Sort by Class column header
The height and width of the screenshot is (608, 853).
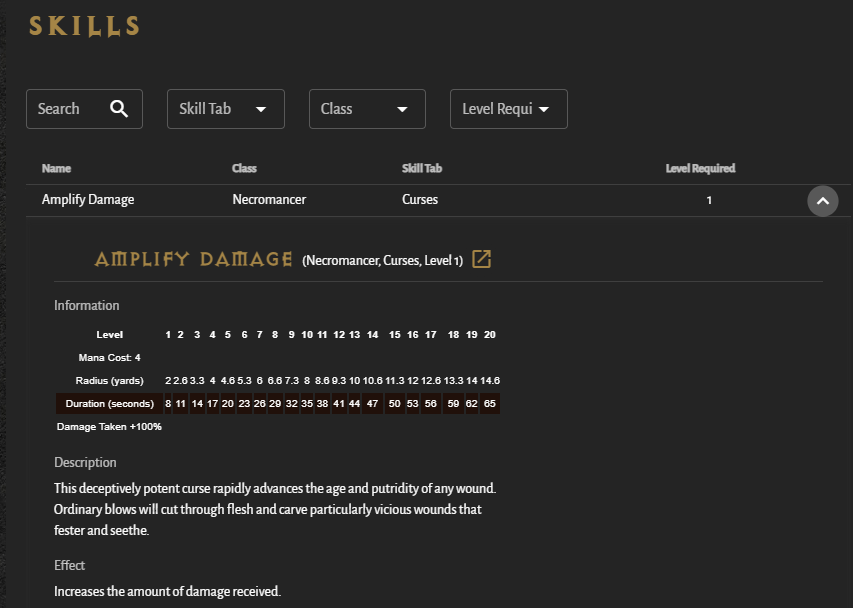click(x=244, y=168)
